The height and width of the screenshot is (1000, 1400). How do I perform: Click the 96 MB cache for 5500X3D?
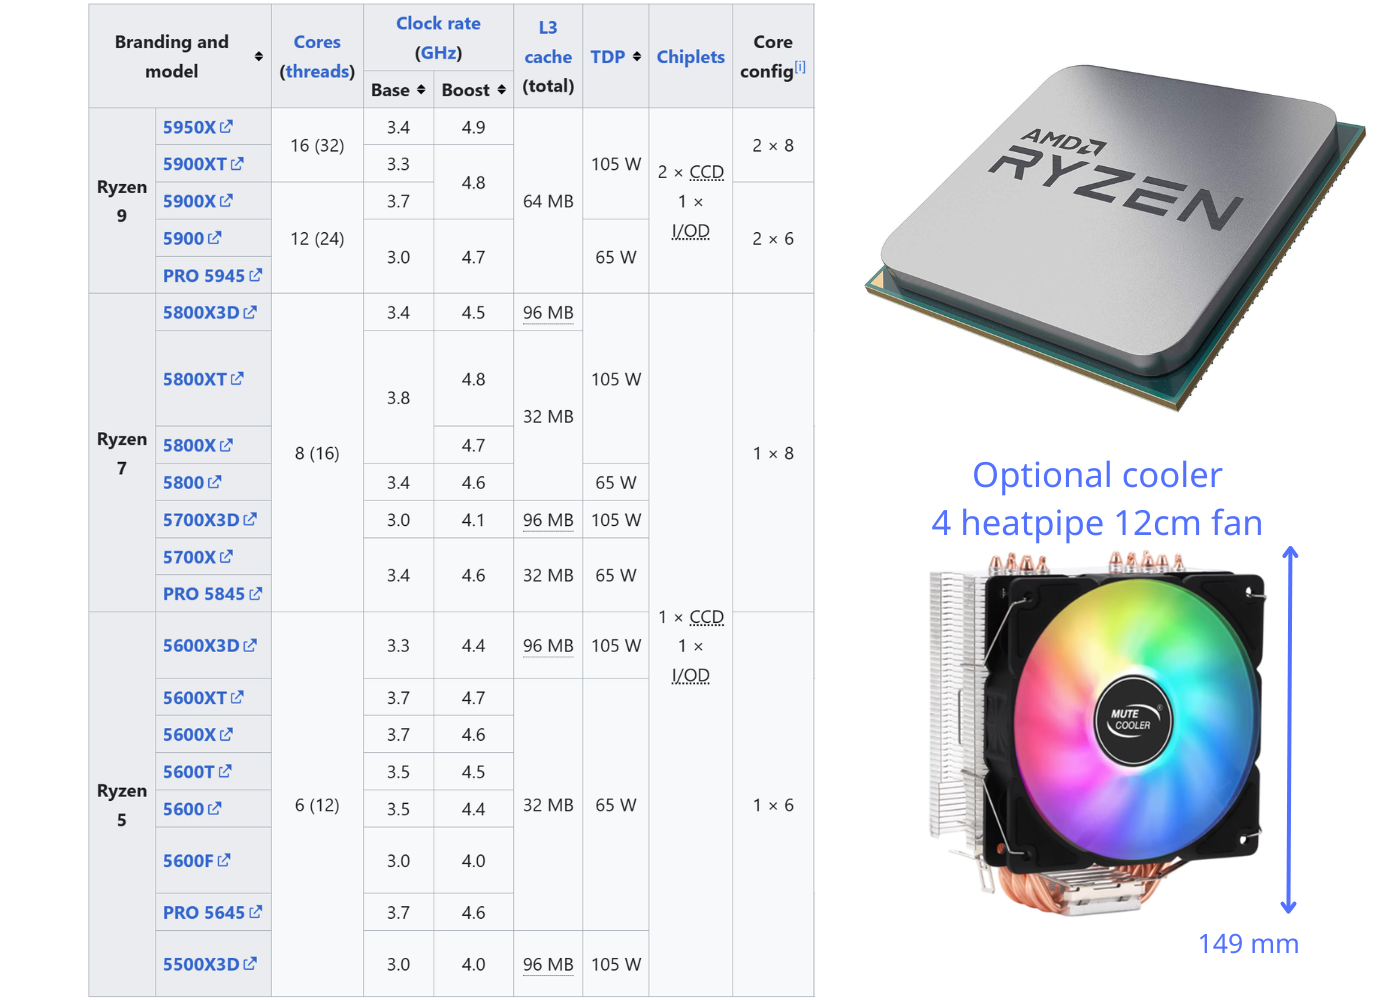(x=548, y=965)
